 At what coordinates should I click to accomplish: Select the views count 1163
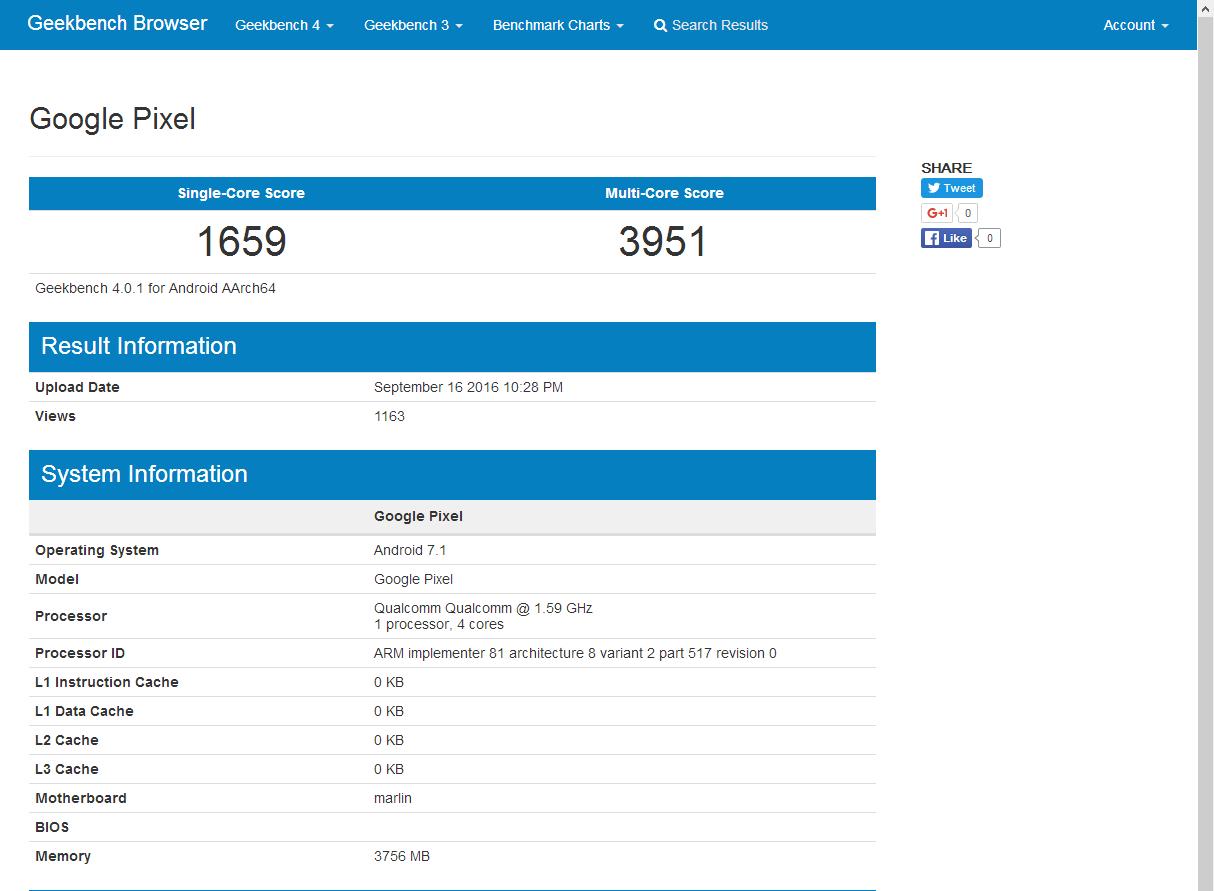point(389,416)
